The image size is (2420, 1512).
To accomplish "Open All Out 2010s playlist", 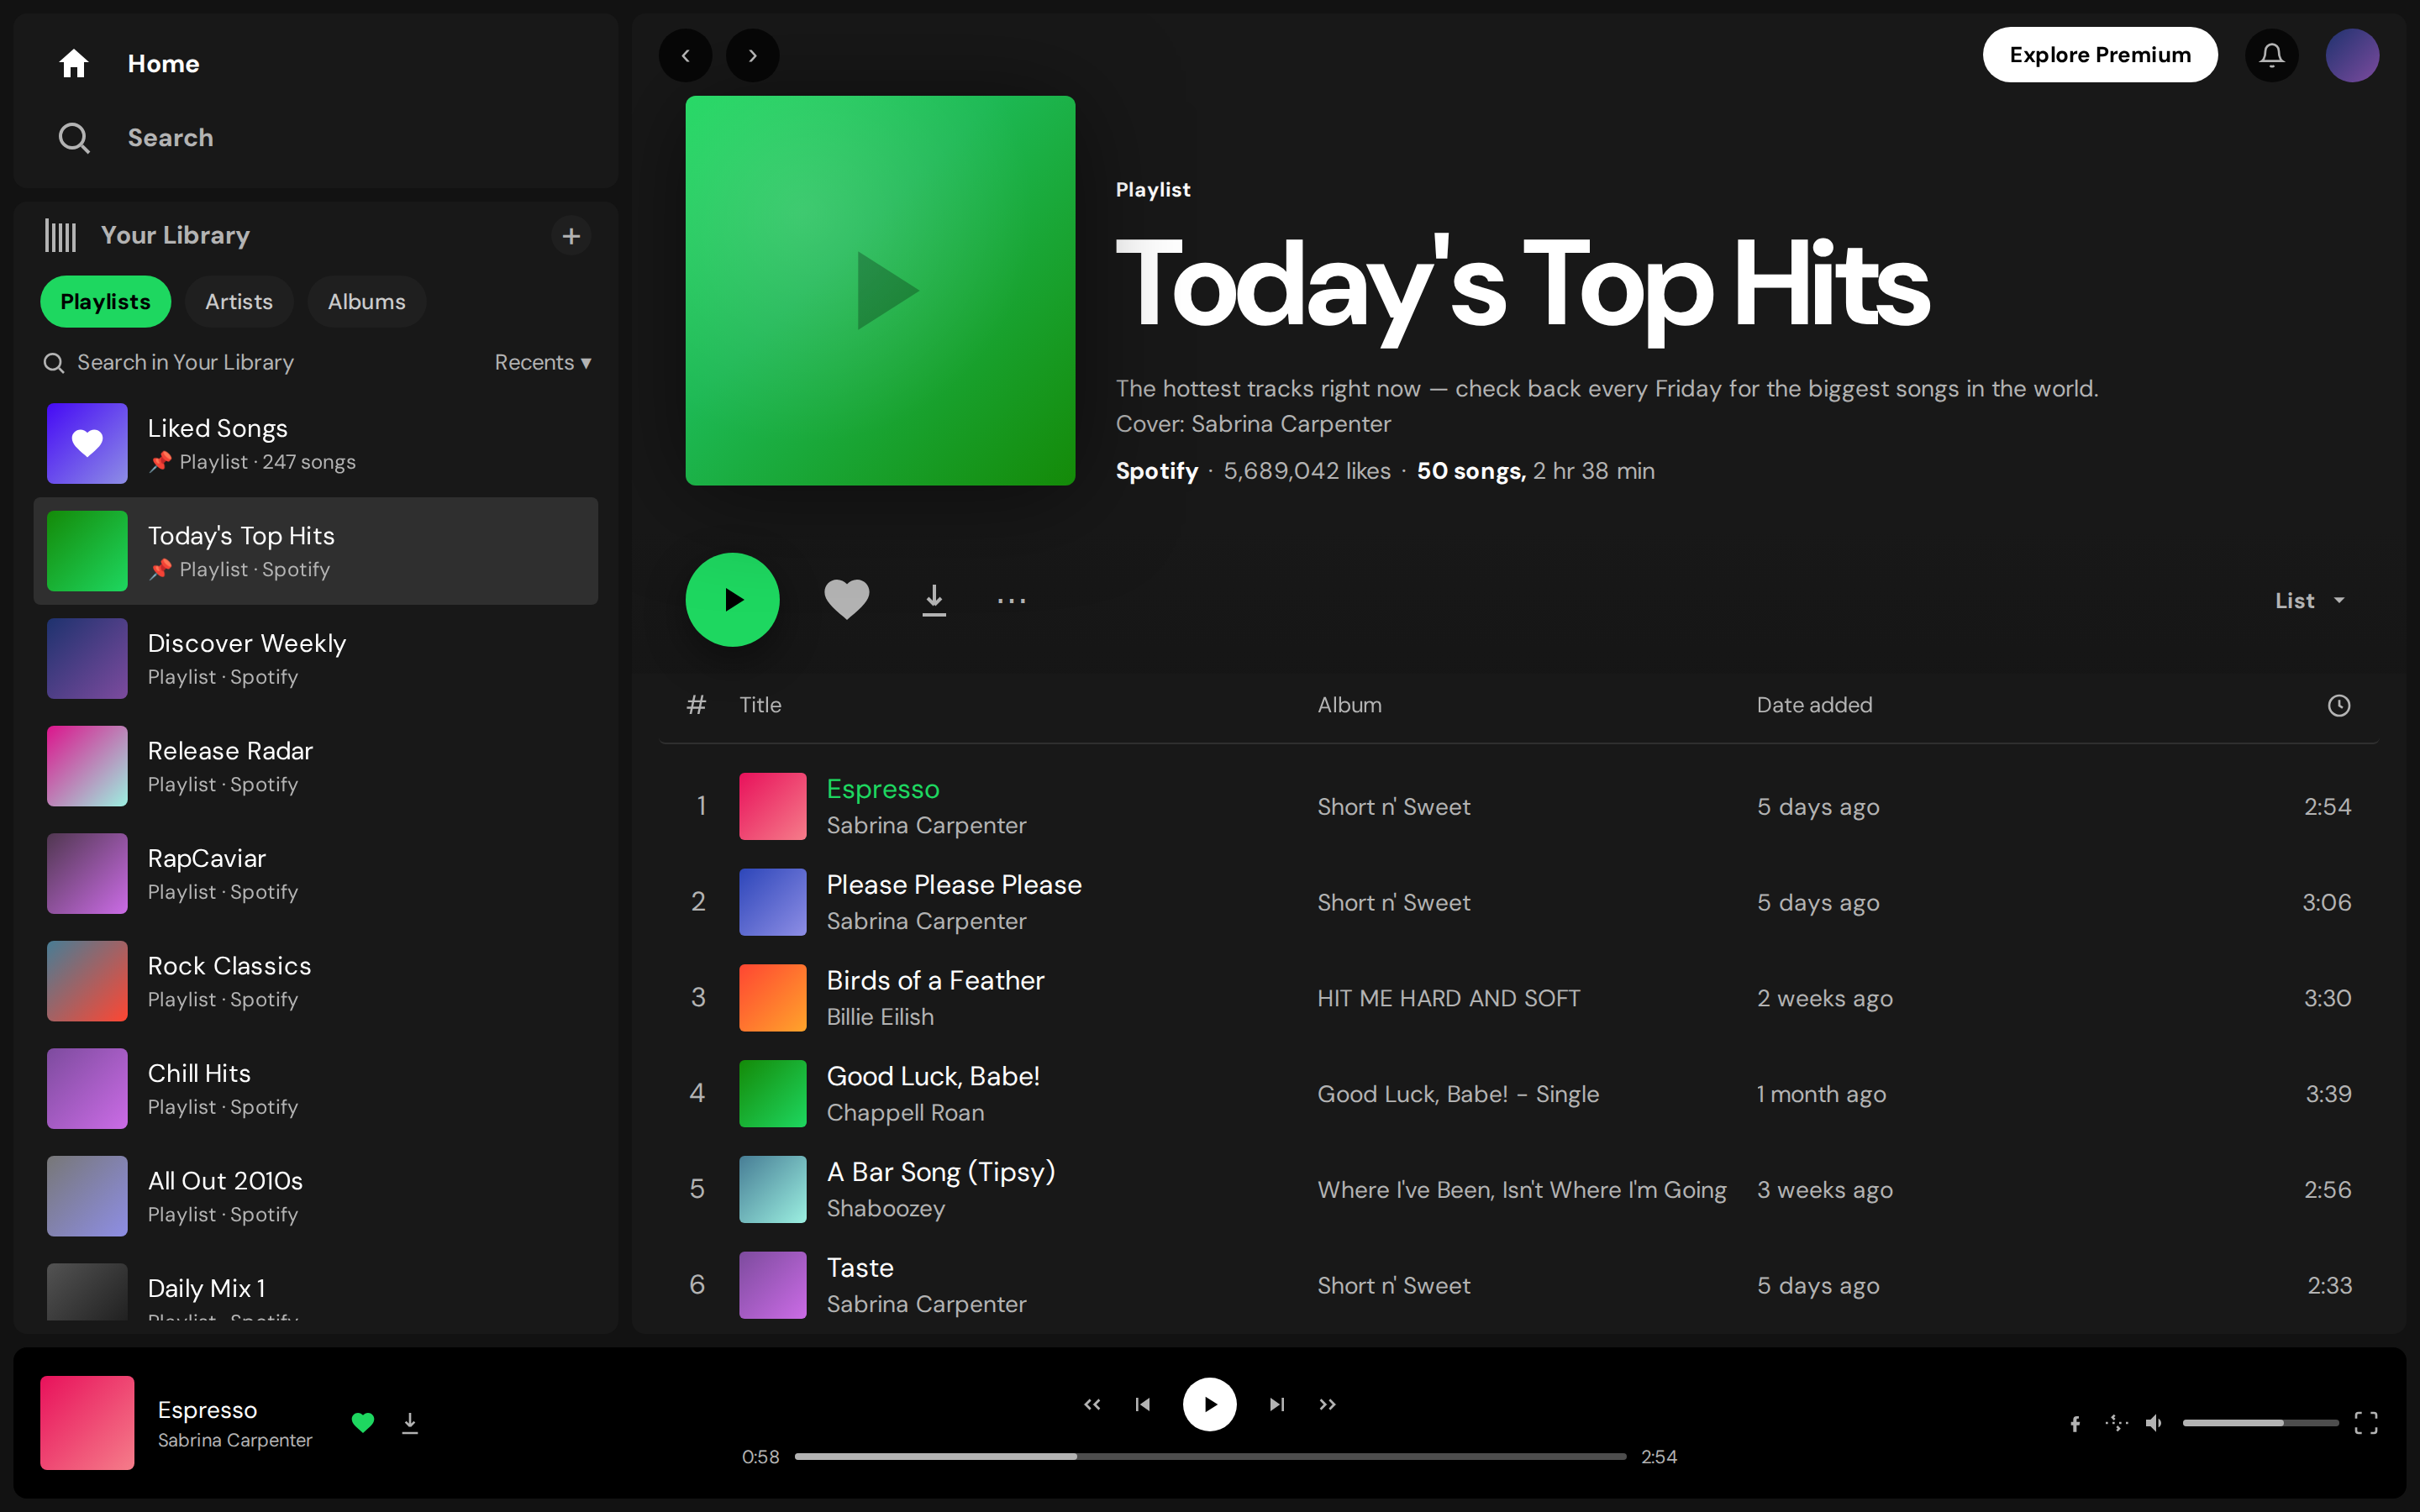I will coord(316,1196).
